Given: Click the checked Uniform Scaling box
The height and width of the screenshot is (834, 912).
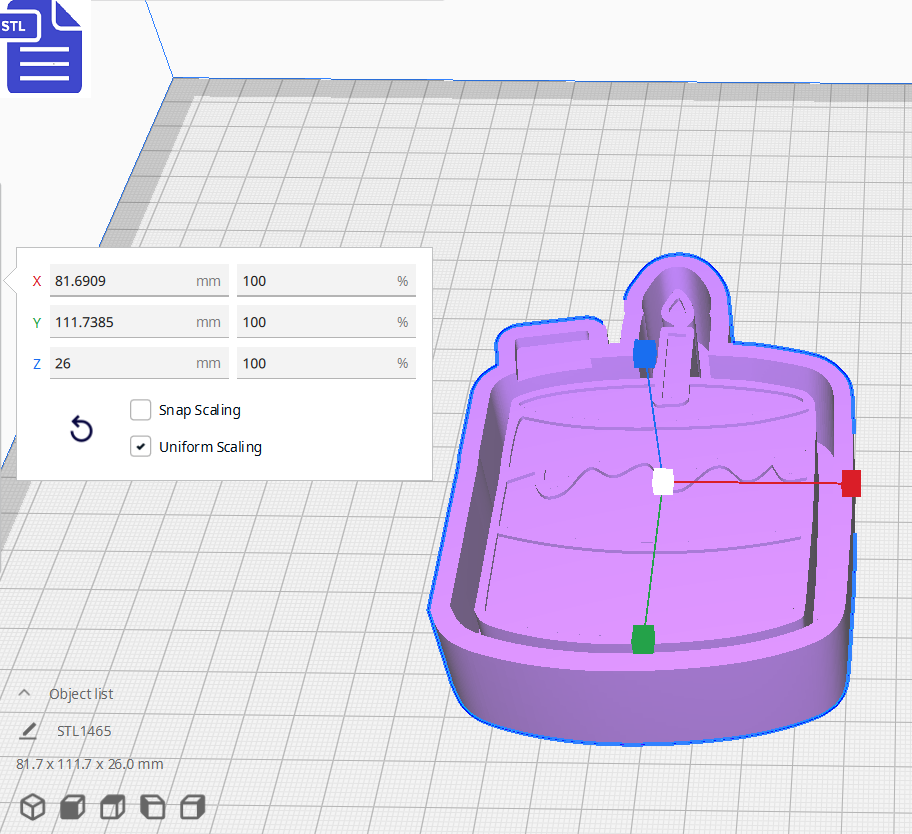Looking at the screenshot, I should 140,446.
